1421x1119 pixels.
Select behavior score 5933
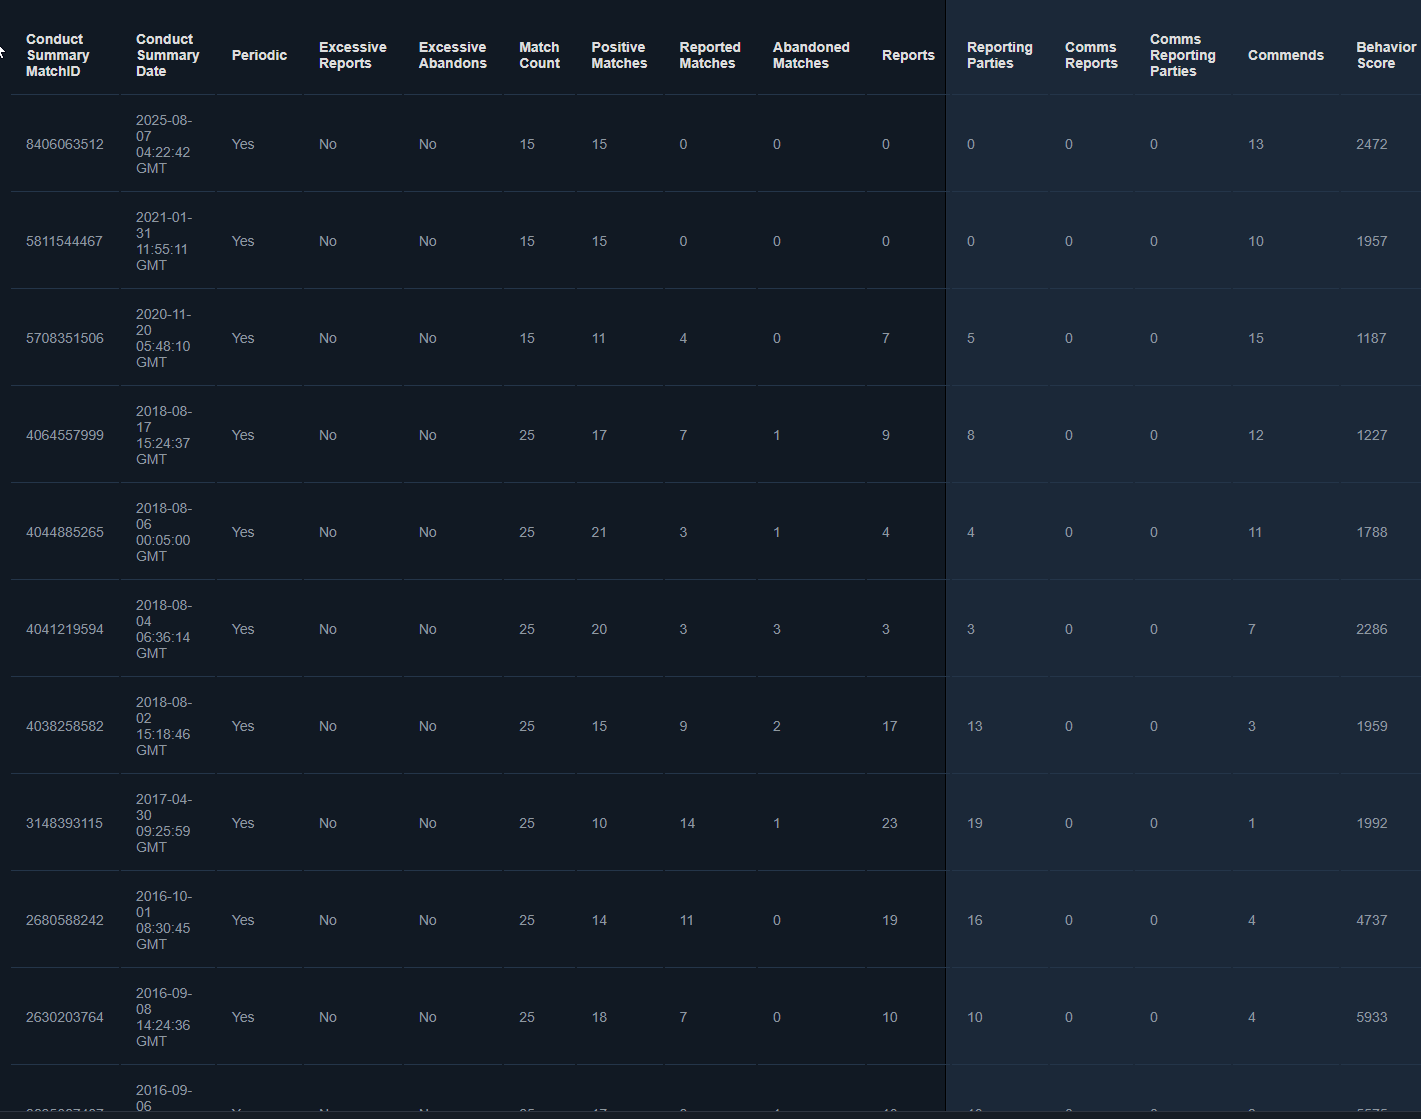pyautogui.click(x=1372, y=1017)
